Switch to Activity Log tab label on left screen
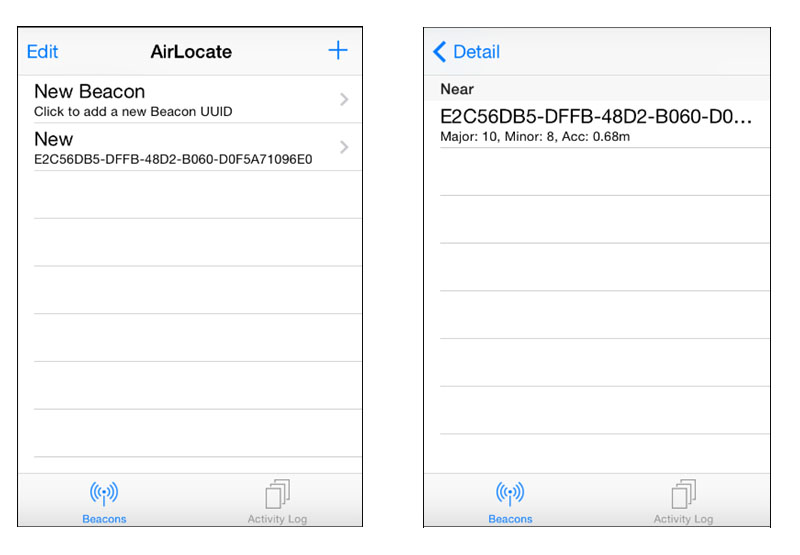Viewport: 800px width, 555px height. pyautogui.click(x=277, y=519)
